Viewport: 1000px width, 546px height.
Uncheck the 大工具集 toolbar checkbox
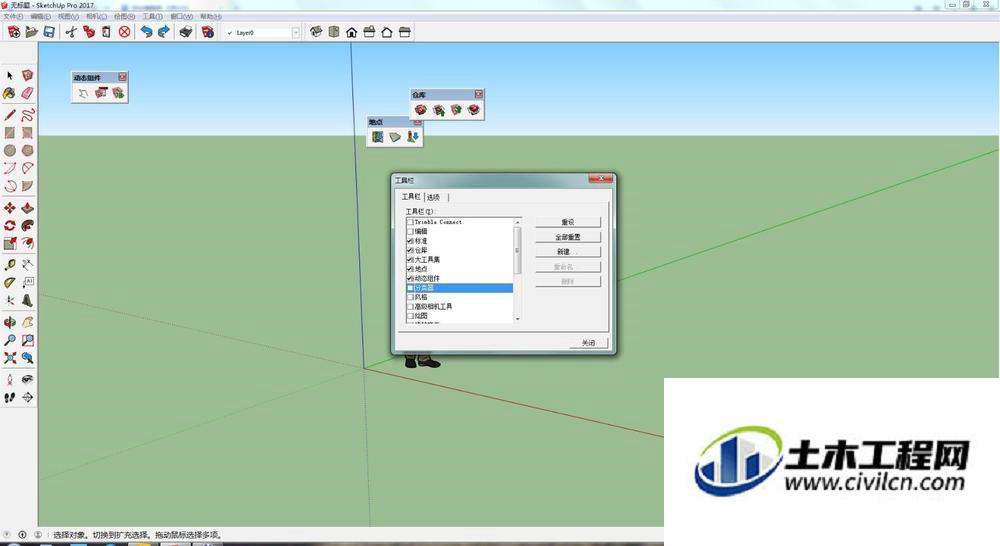(410, 260)
